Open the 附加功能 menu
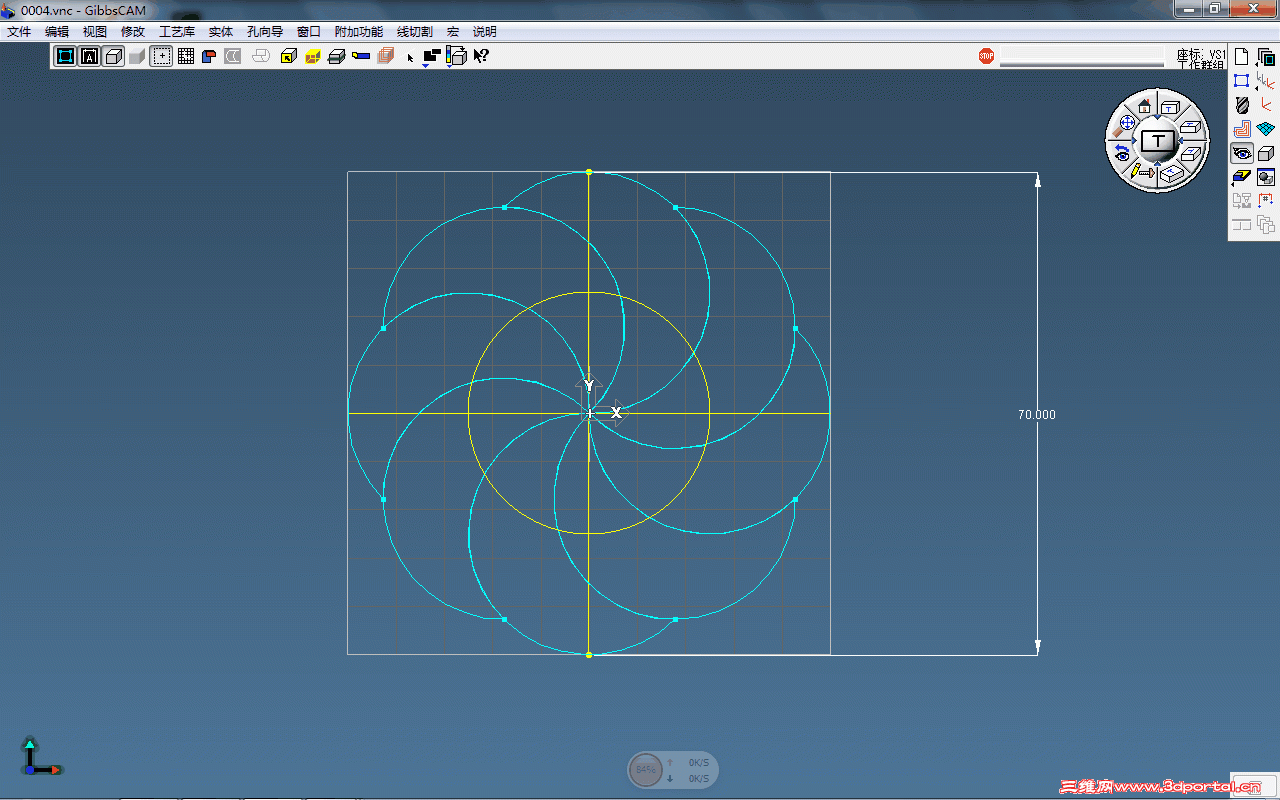This screenshot has height=800, width=1280. (x=359, y=32)
